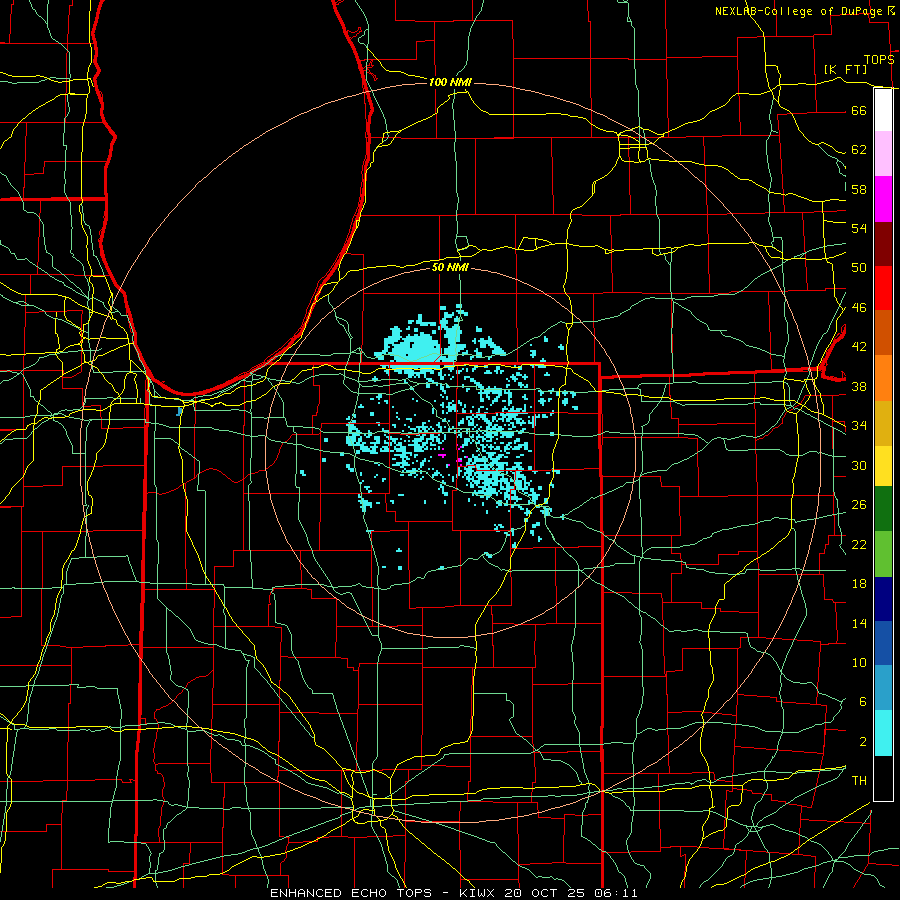Click the '66' legend value
Image resolution: width=900 pixels, height=900 pixels.
coord(859,110)
